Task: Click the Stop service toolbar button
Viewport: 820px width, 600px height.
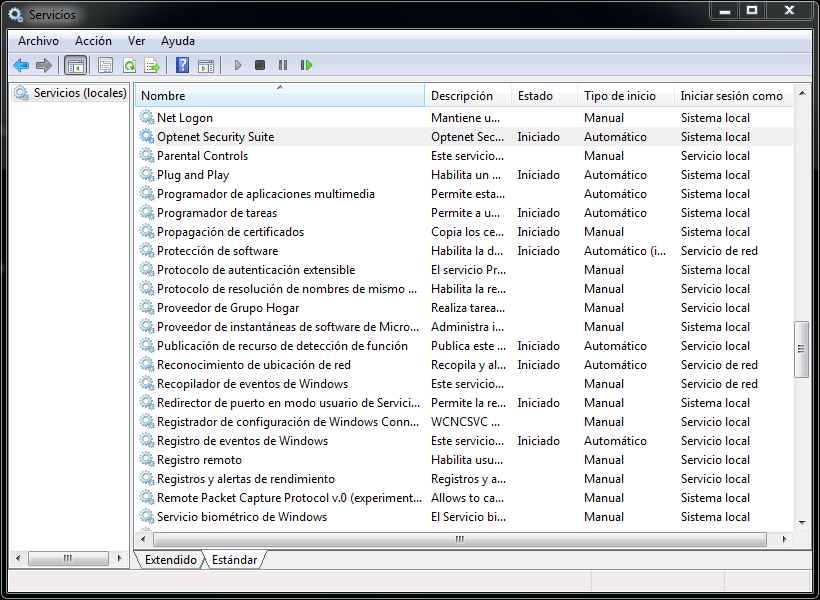Action: coord(260,65)
